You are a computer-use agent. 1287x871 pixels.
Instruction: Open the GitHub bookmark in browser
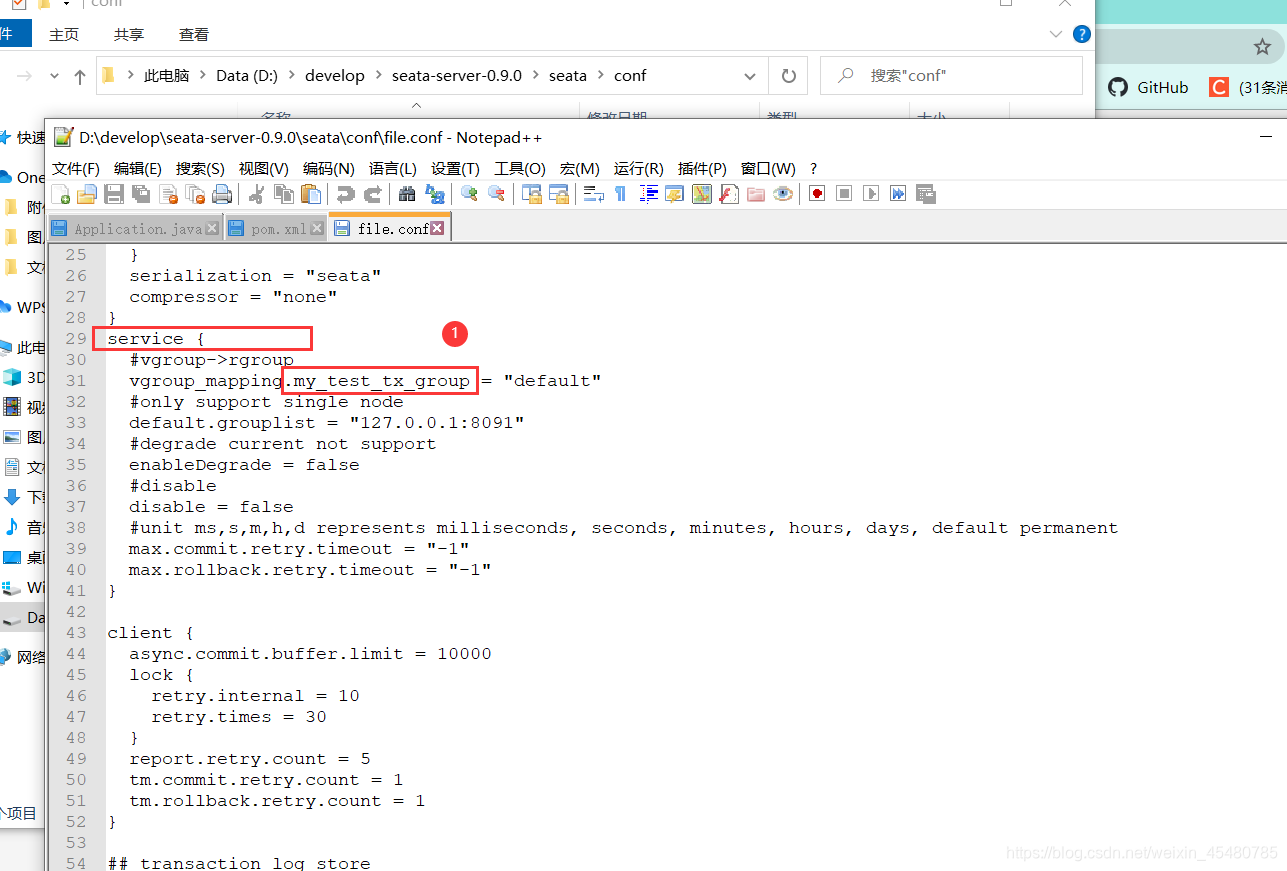click(1149, 88)
